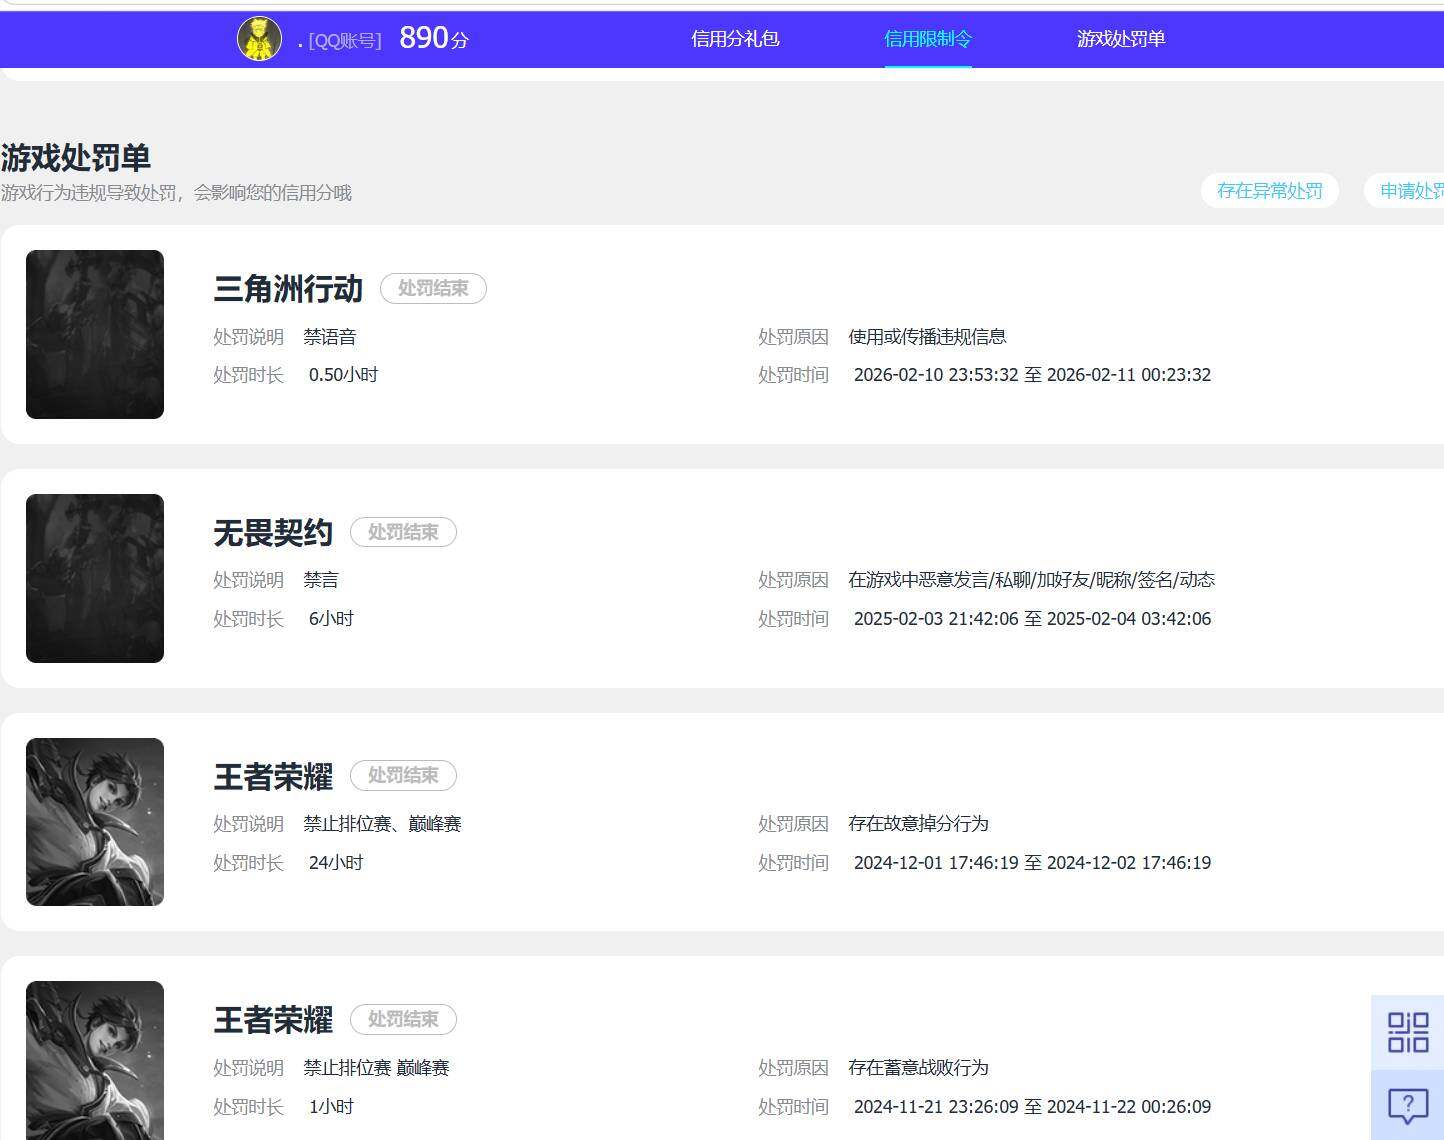Click 处罚结束 badge for 三角洲行动
Screen dimensions: 1444x1140
433,288
